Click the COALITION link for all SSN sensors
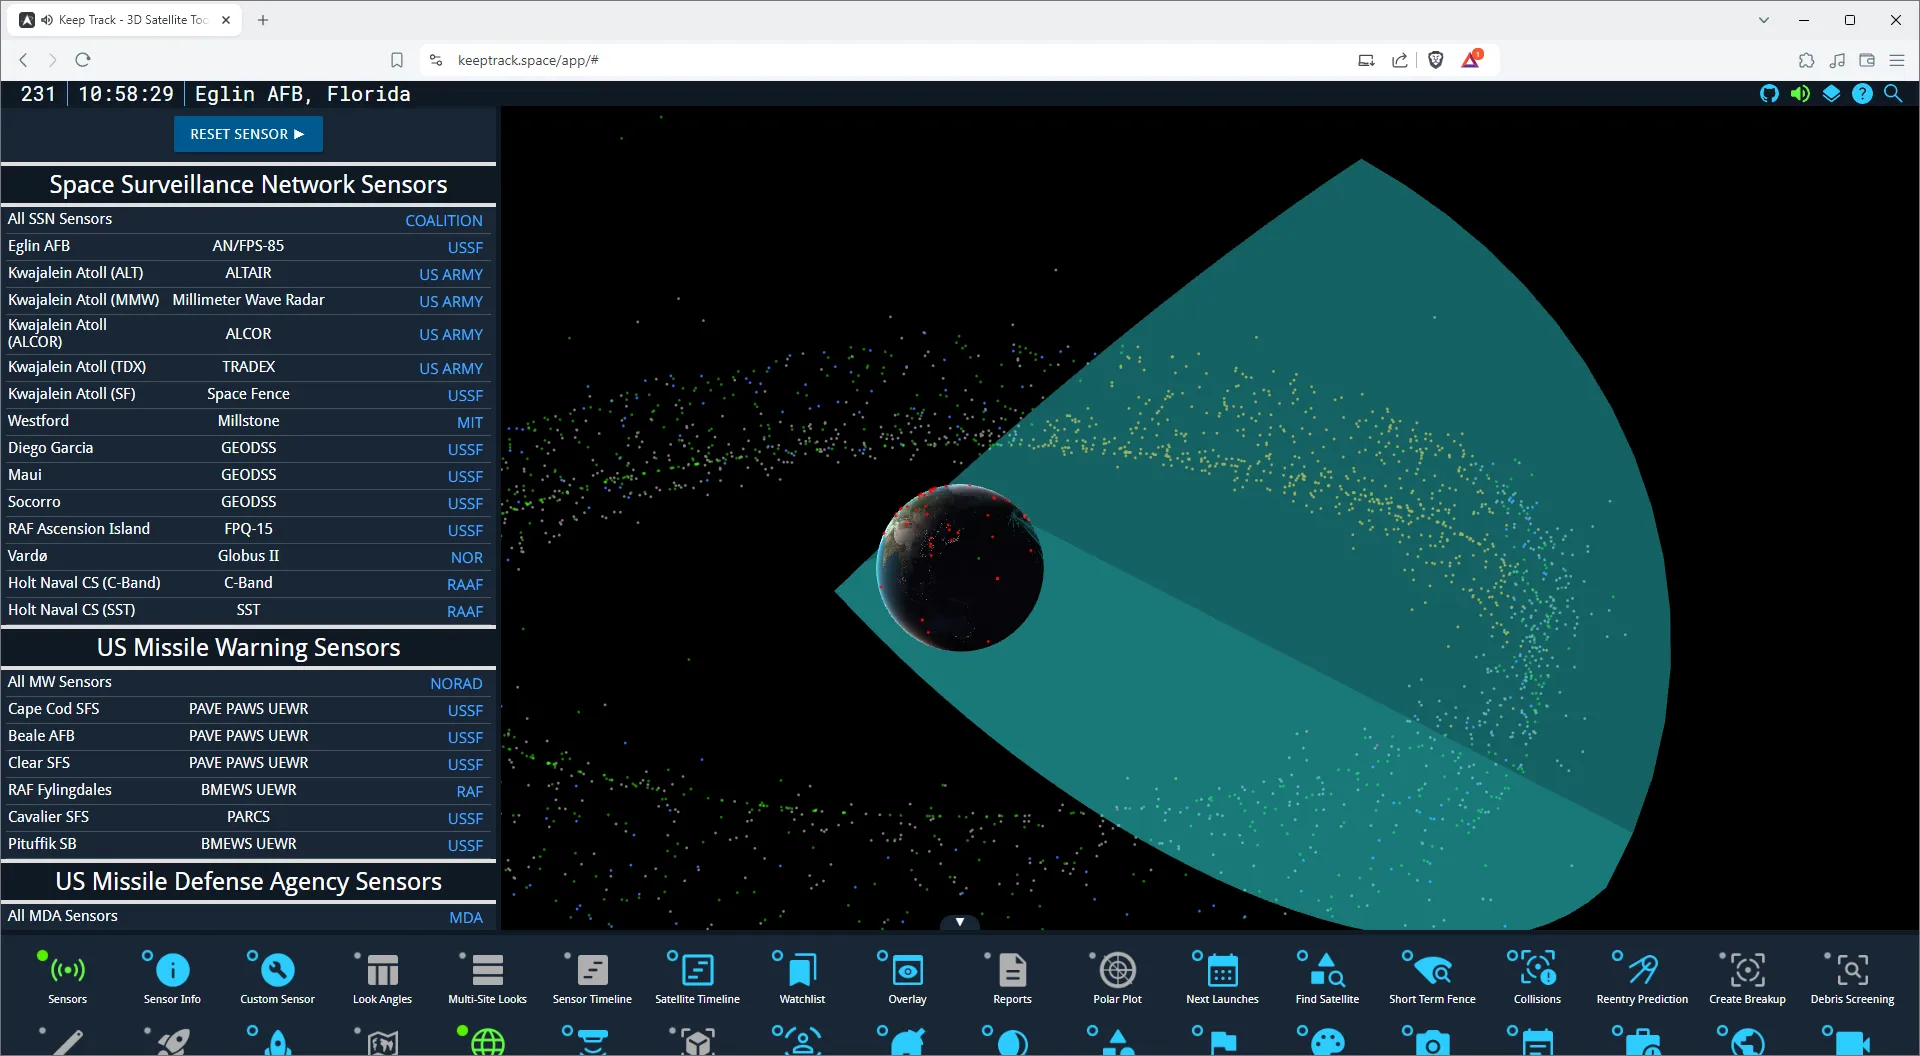The image size is (1920, 1056). [443, 220]
